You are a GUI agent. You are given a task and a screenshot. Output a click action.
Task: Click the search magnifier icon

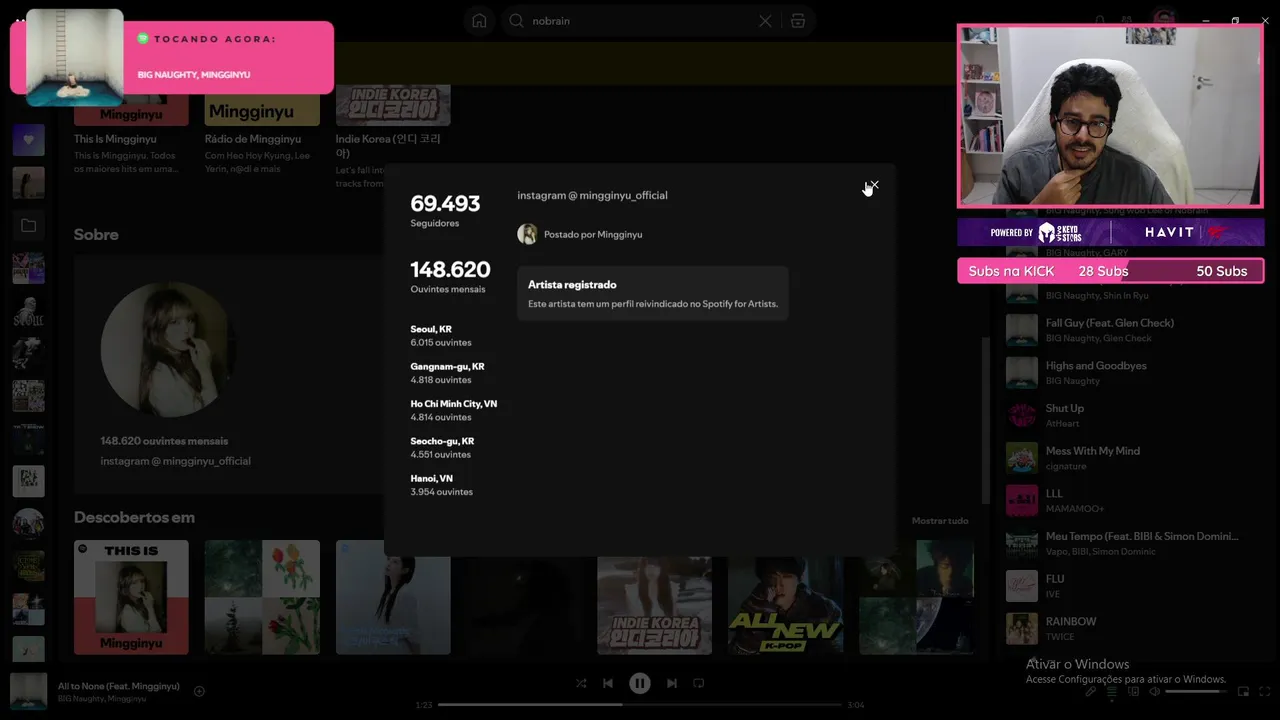click(517, 21)
